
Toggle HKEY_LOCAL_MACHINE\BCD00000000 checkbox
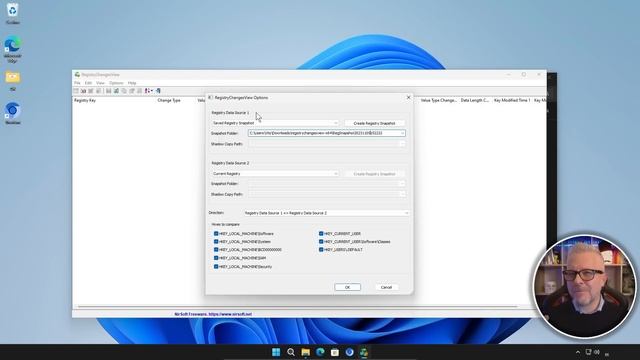[x=216, y=249]
